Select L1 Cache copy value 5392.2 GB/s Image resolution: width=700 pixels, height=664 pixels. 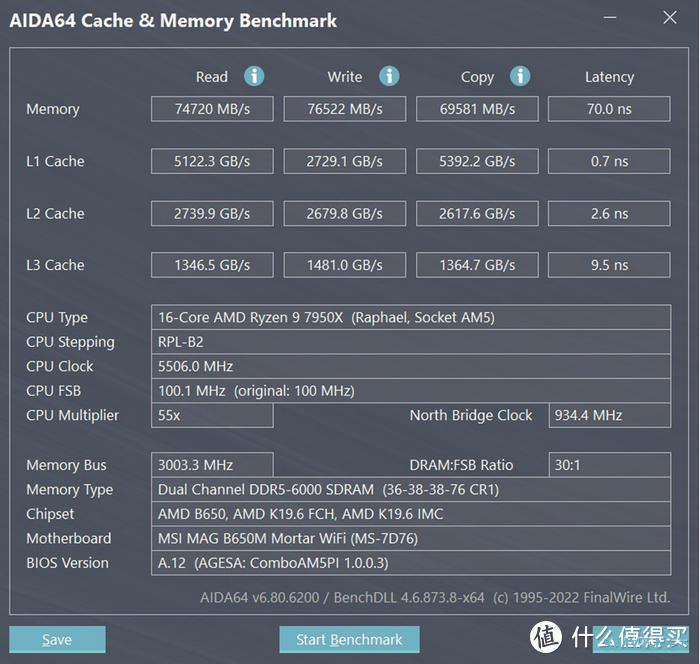[x=477, y=161]
